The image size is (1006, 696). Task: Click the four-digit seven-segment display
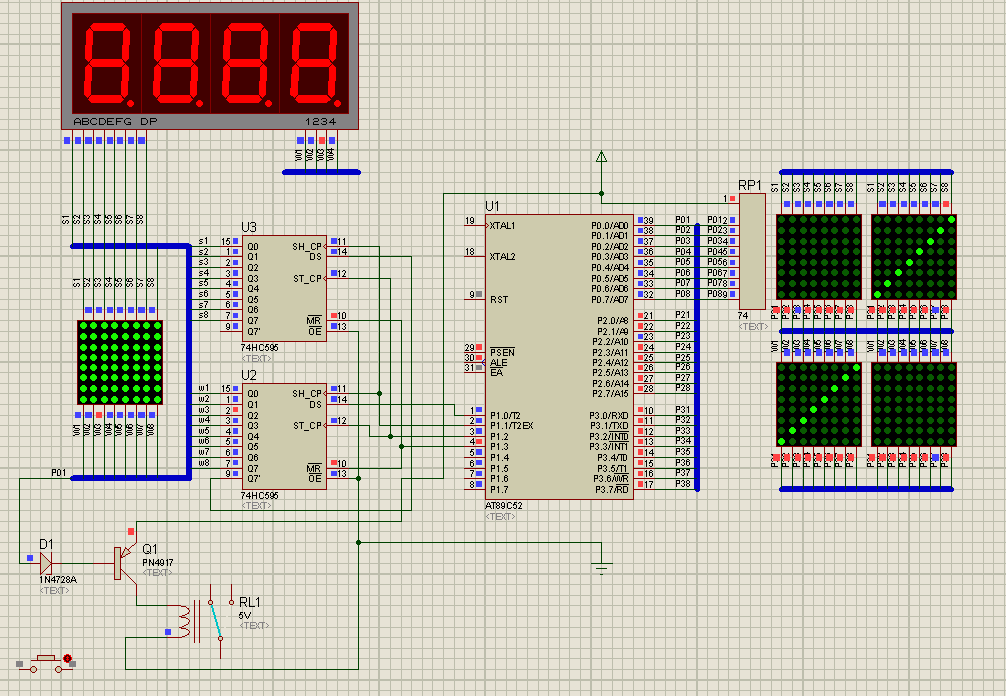click(210, 66)
